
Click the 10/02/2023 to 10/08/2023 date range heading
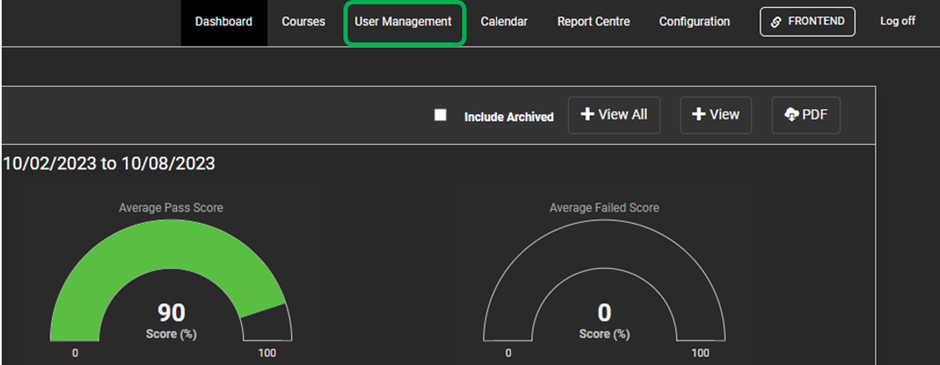(x=109, y=164)
